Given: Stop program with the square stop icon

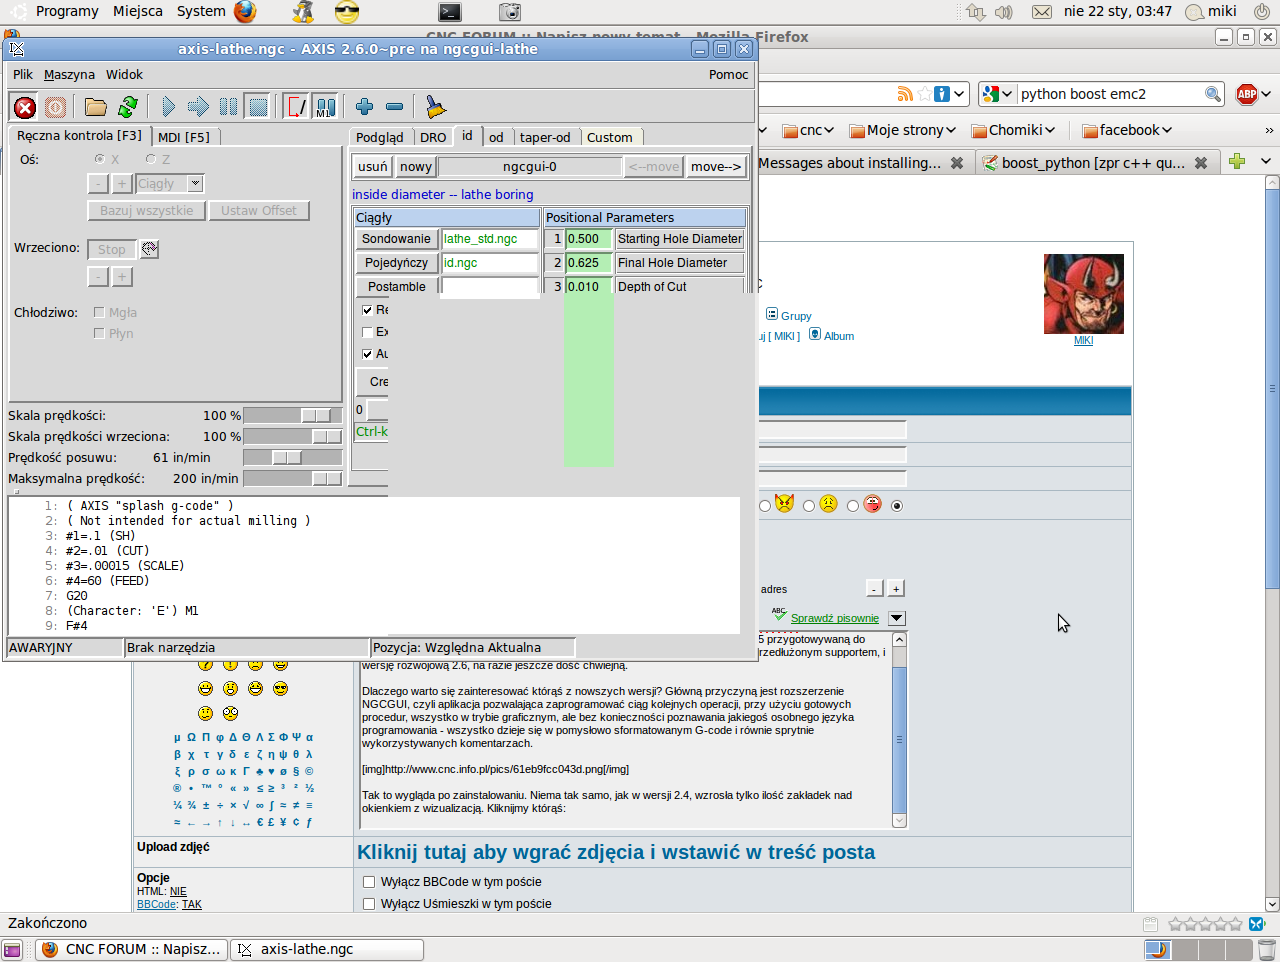Looking at the screenshot, I should (x=258, y=107).
